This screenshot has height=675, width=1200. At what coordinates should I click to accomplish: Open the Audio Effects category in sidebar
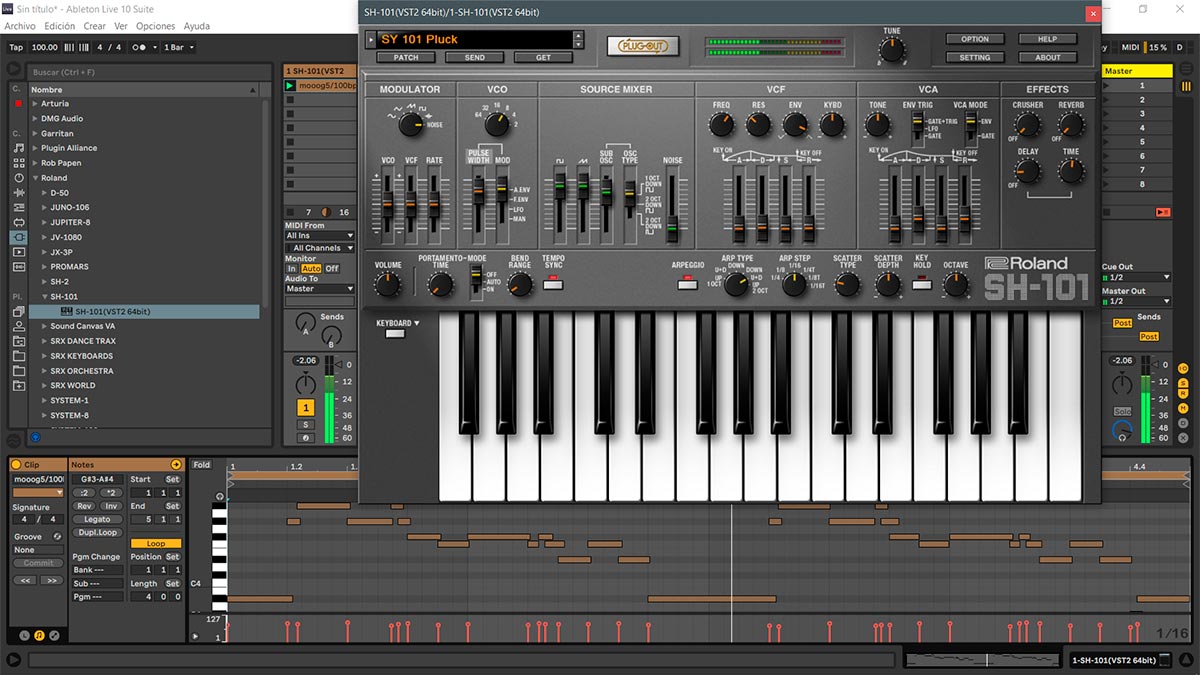click(18, 192)
